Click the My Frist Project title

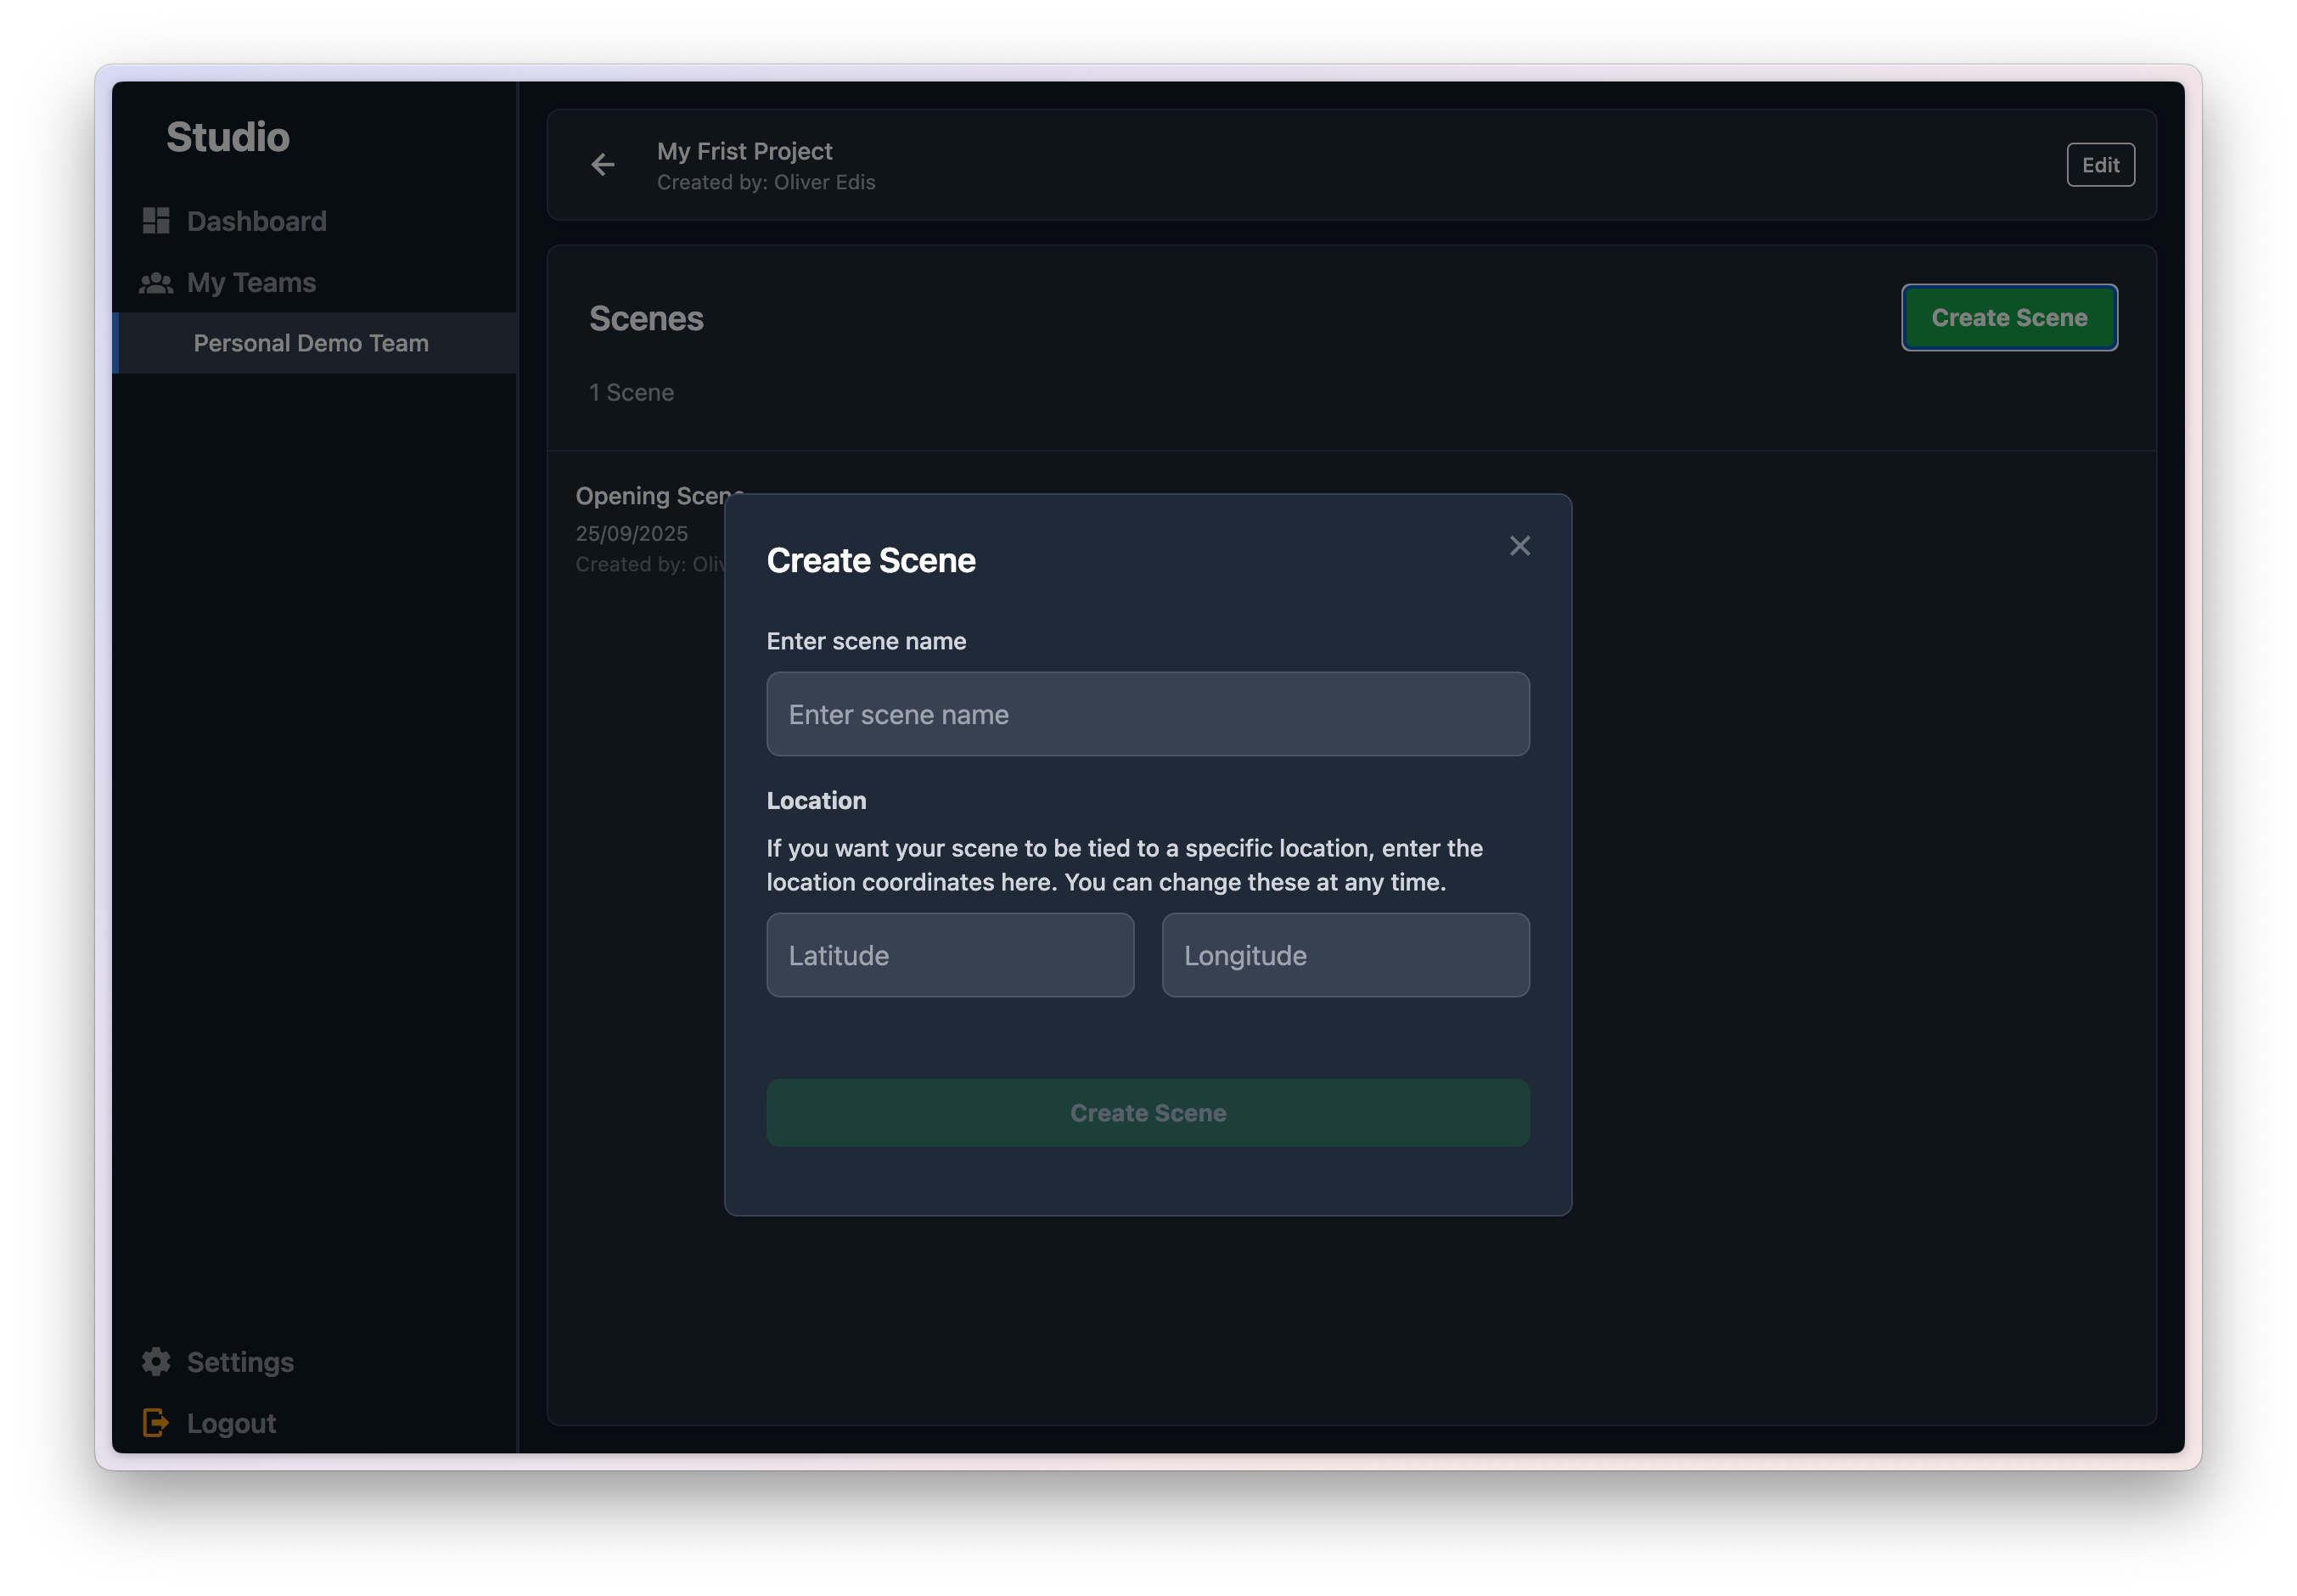point(744,151)
